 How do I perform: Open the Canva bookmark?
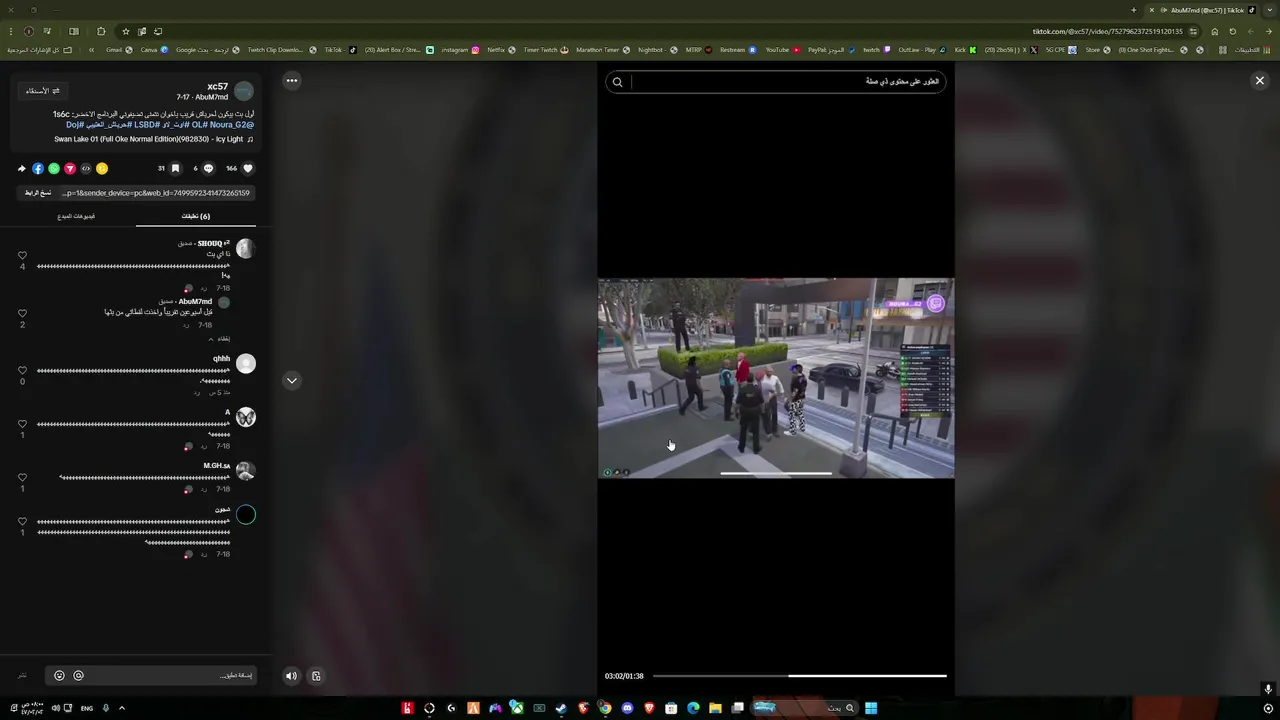pyautogui.click(x=153, y=49)
